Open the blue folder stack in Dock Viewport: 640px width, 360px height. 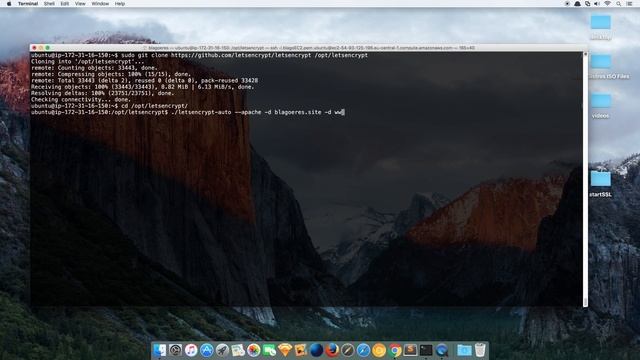464,350
